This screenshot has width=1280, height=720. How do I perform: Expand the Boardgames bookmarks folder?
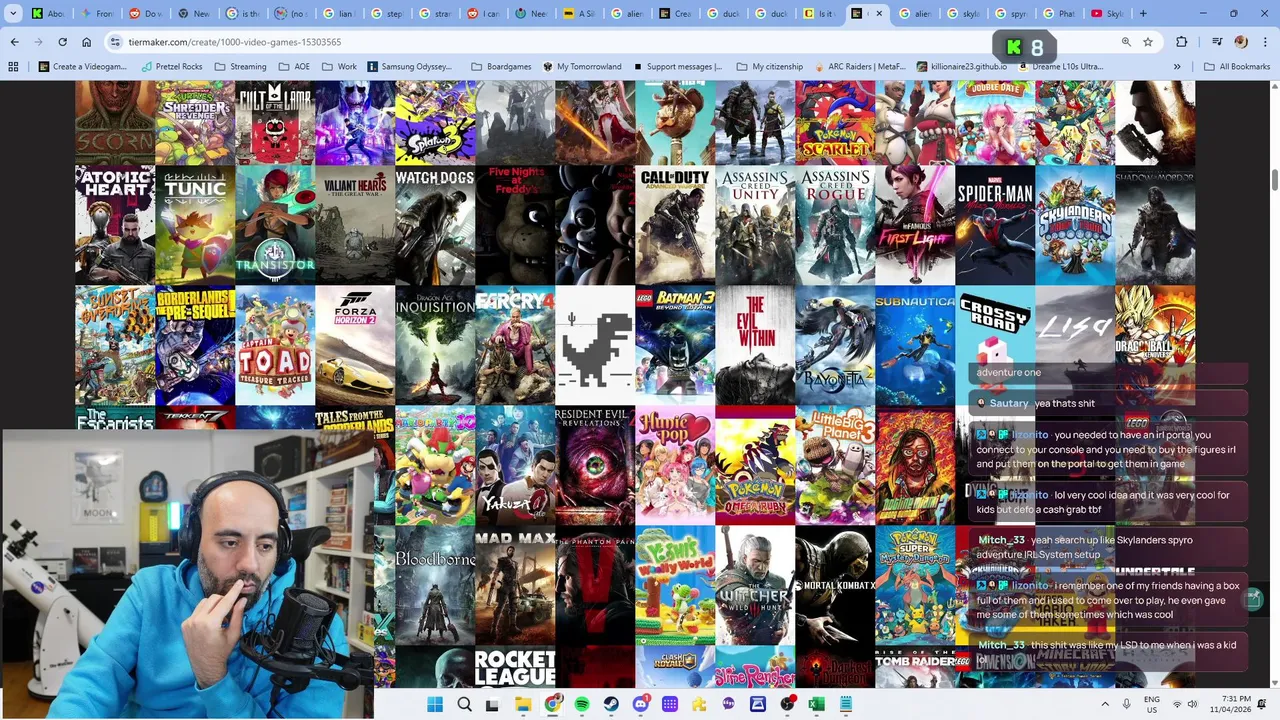coord(501,67)
